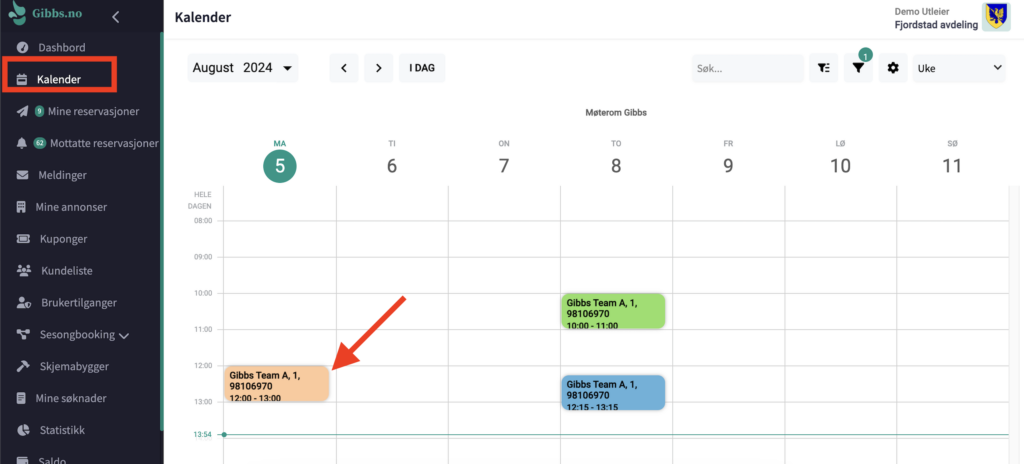Open the green Thursday 10:00 booking

(x=612, y=311)
